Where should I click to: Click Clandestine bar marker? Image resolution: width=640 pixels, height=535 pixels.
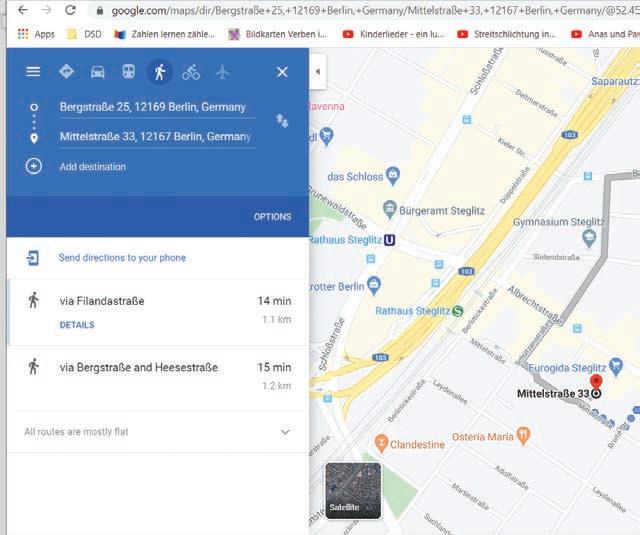click(x=381, y=443)
